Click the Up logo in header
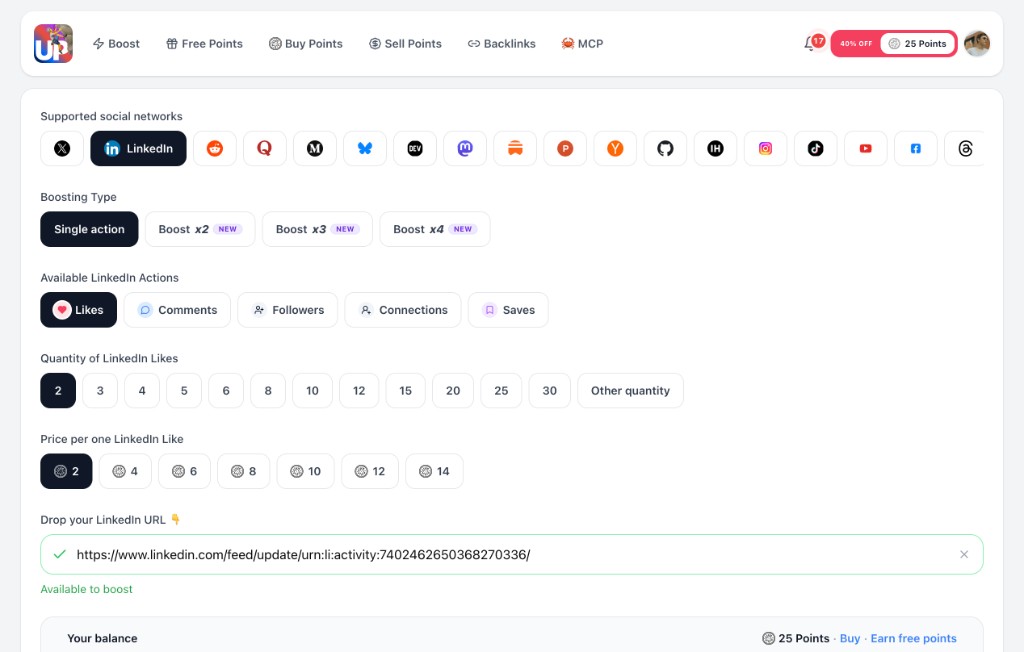The width and height of the screenshot is (1024, 652). click(x=54, y=44)
